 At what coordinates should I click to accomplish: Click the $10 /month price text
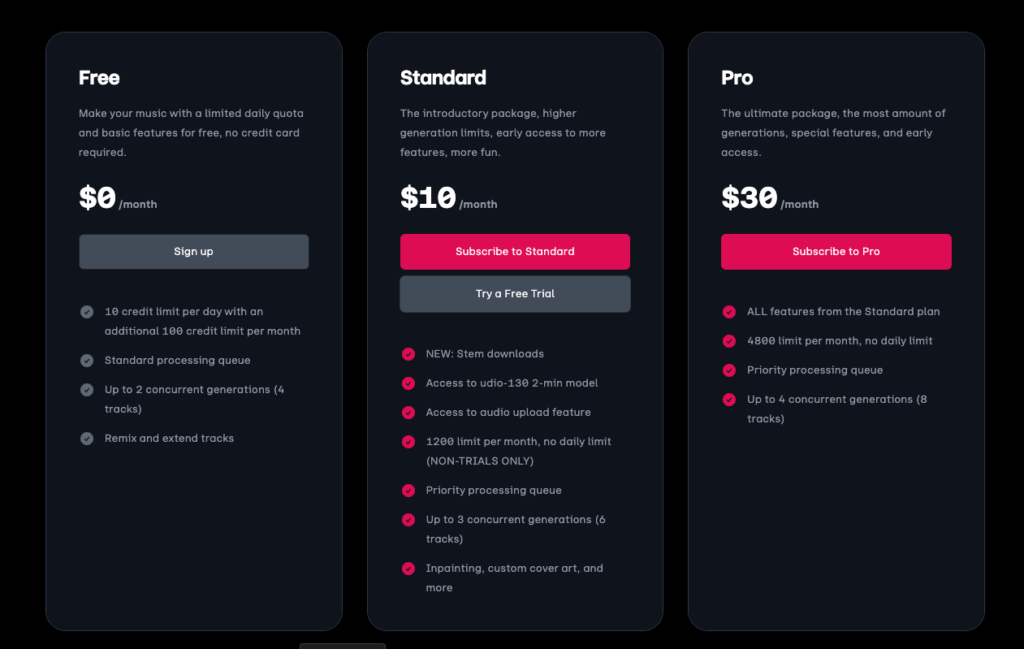coord(449,198)
